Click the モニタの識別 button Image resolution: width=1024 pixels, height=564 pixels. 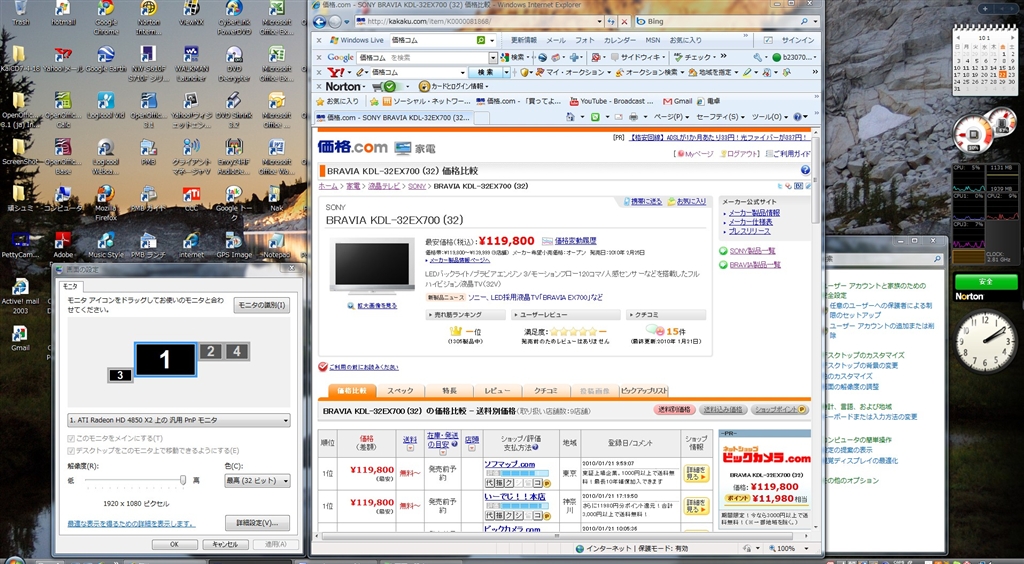pos(261,306)
